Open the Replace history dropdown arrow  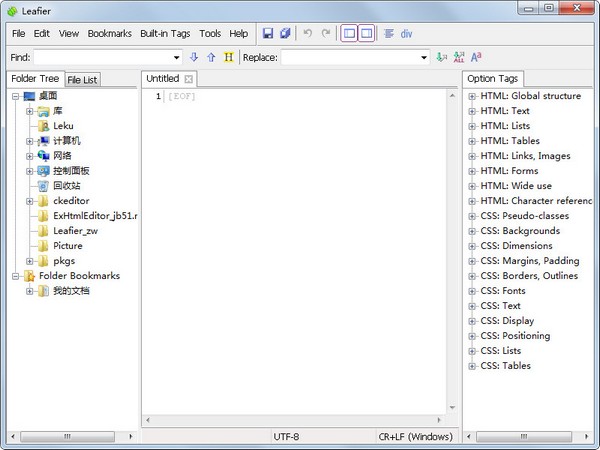click(424, 58)
